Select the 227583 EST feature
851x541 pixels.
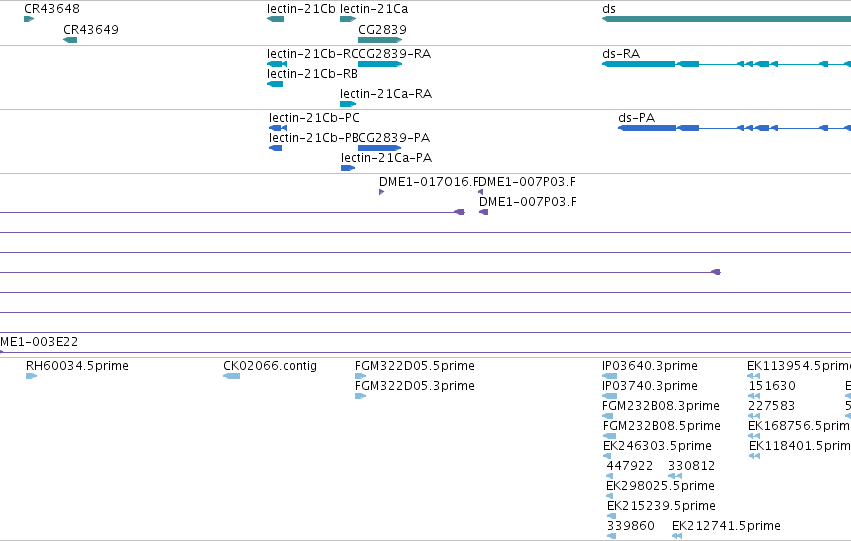tap(754, 416)
